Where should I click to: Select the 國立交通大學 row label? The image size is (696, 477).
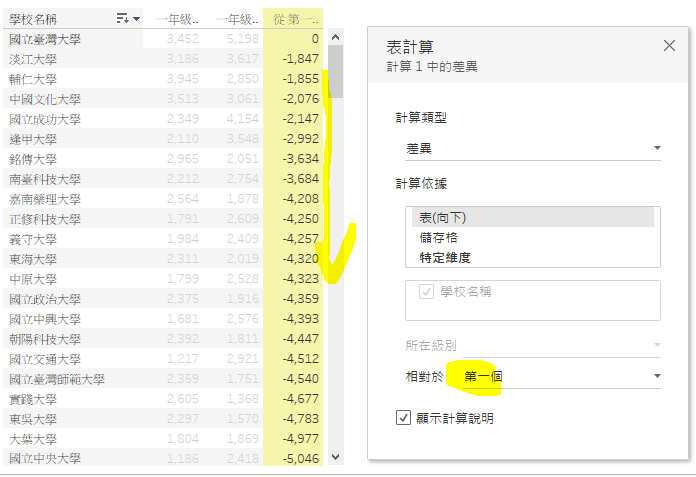click(x=45, y=359)
